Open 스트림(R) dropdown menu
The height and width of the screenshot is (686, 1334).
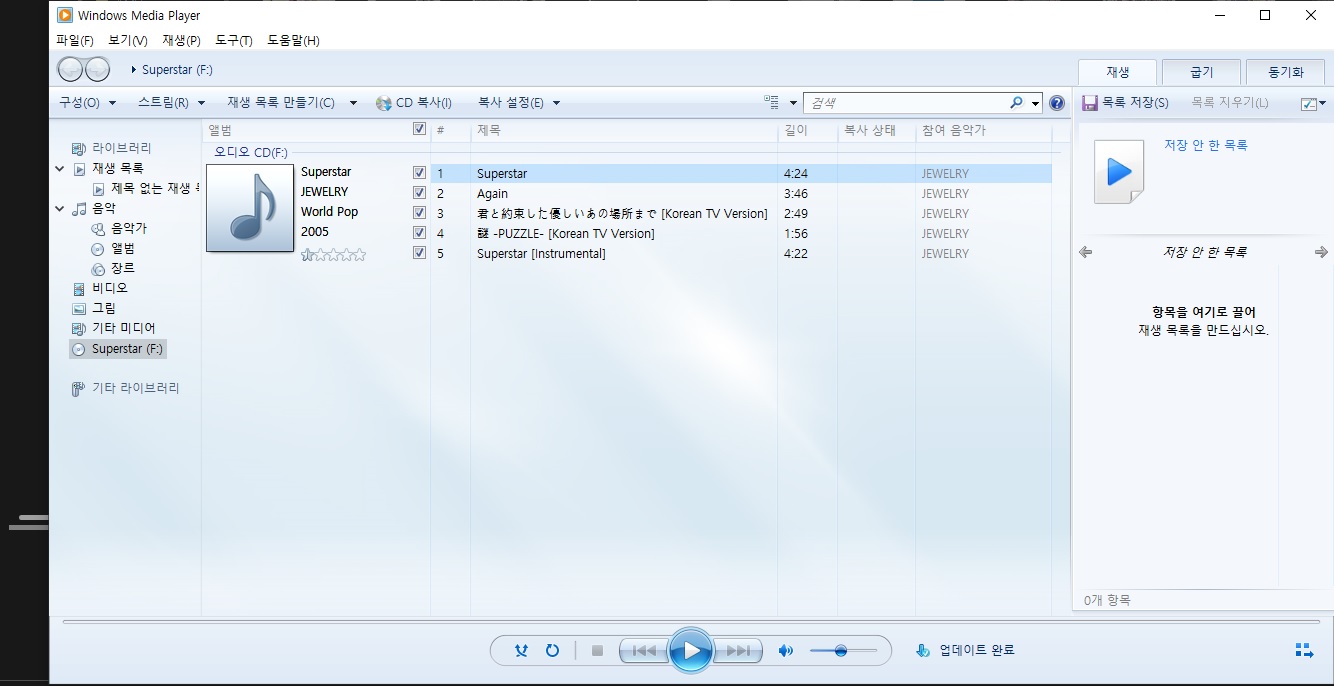pyautogui.click(x=171, y=103)
